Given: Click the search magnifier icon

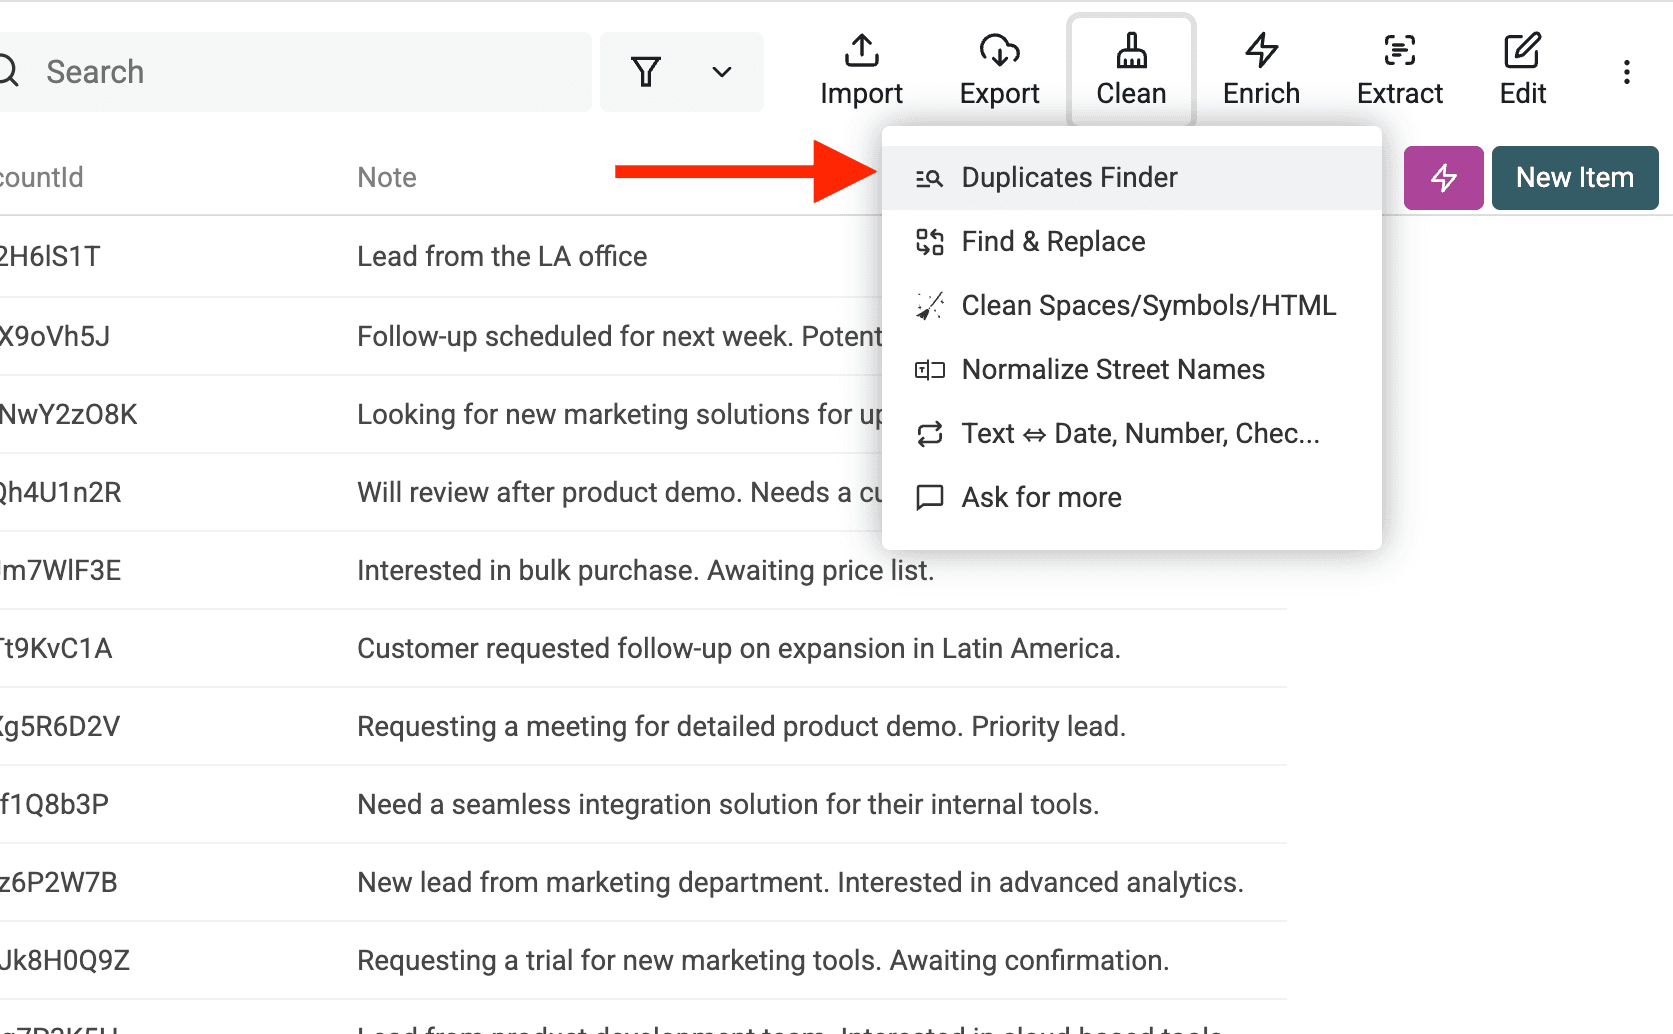Looking at the screenshot, I should point(10,70).
